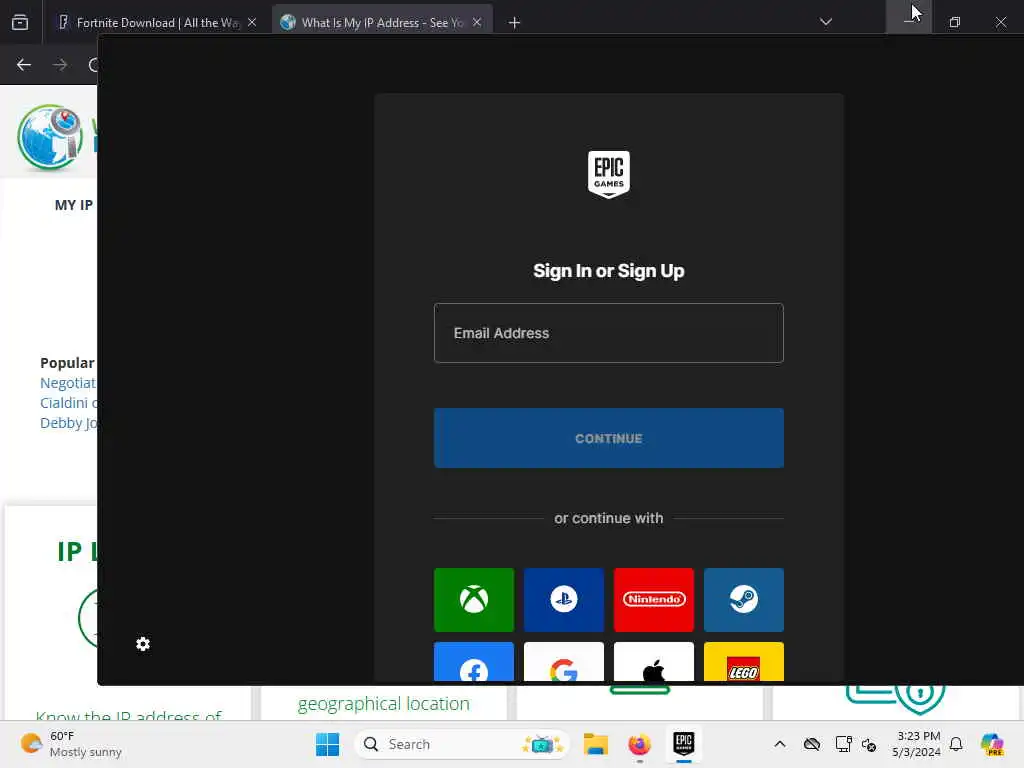This screenshot has width=1024, height=768.
Task: Click the muted volume tray icon
Action: (869, 744)
